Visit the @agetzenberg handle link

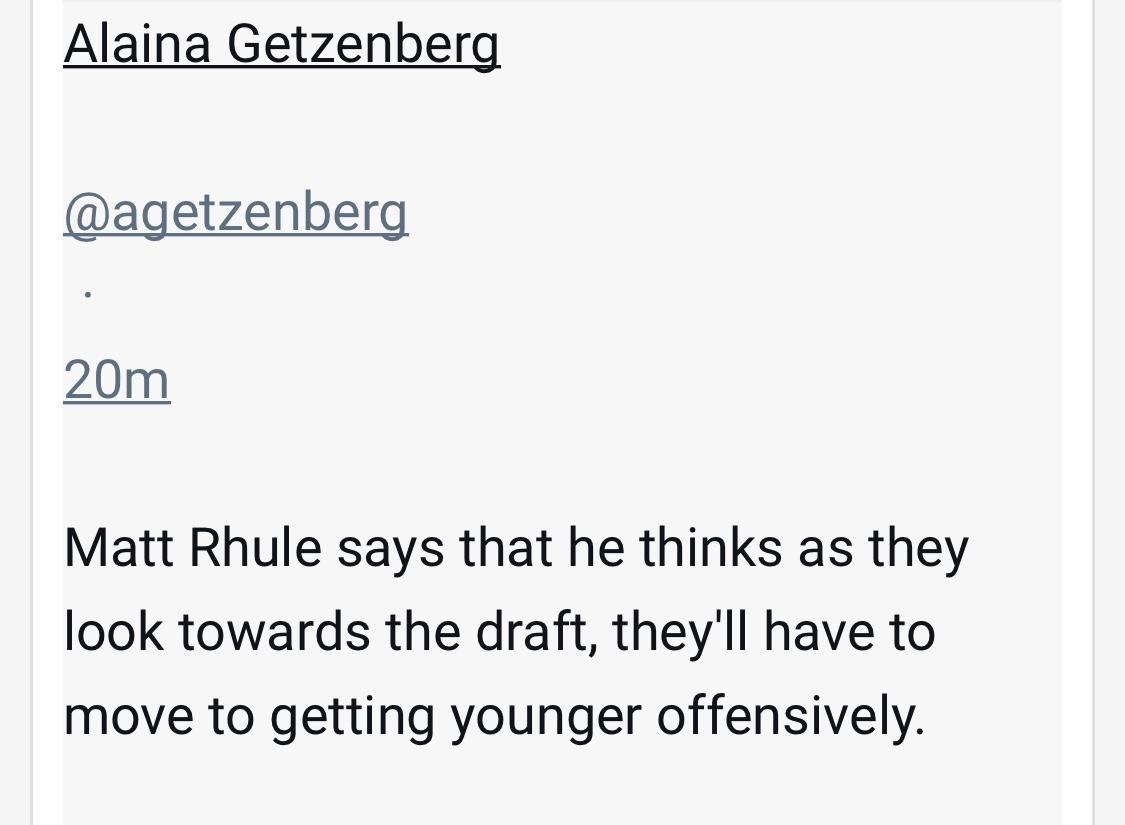pos(235,213)
